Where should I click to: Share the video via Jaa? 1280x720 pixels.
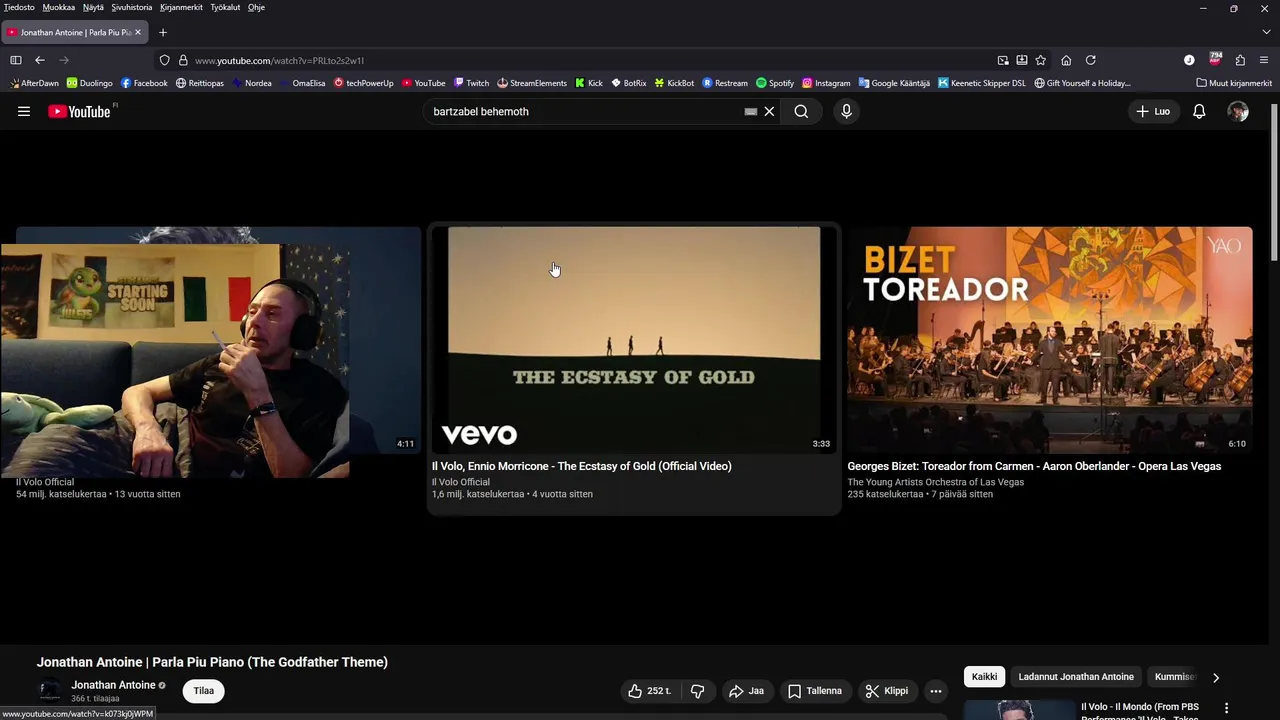click(x=746, y=691)
